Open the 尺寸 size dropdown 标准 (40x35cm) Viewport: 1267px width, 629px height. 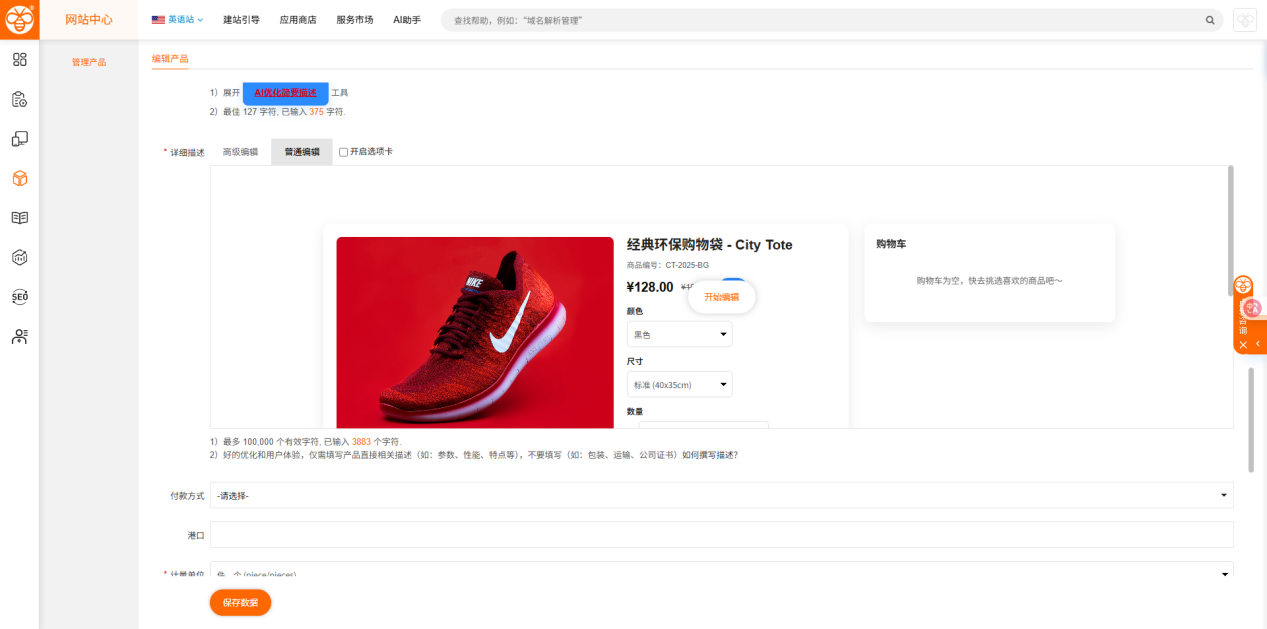point(679,384)
